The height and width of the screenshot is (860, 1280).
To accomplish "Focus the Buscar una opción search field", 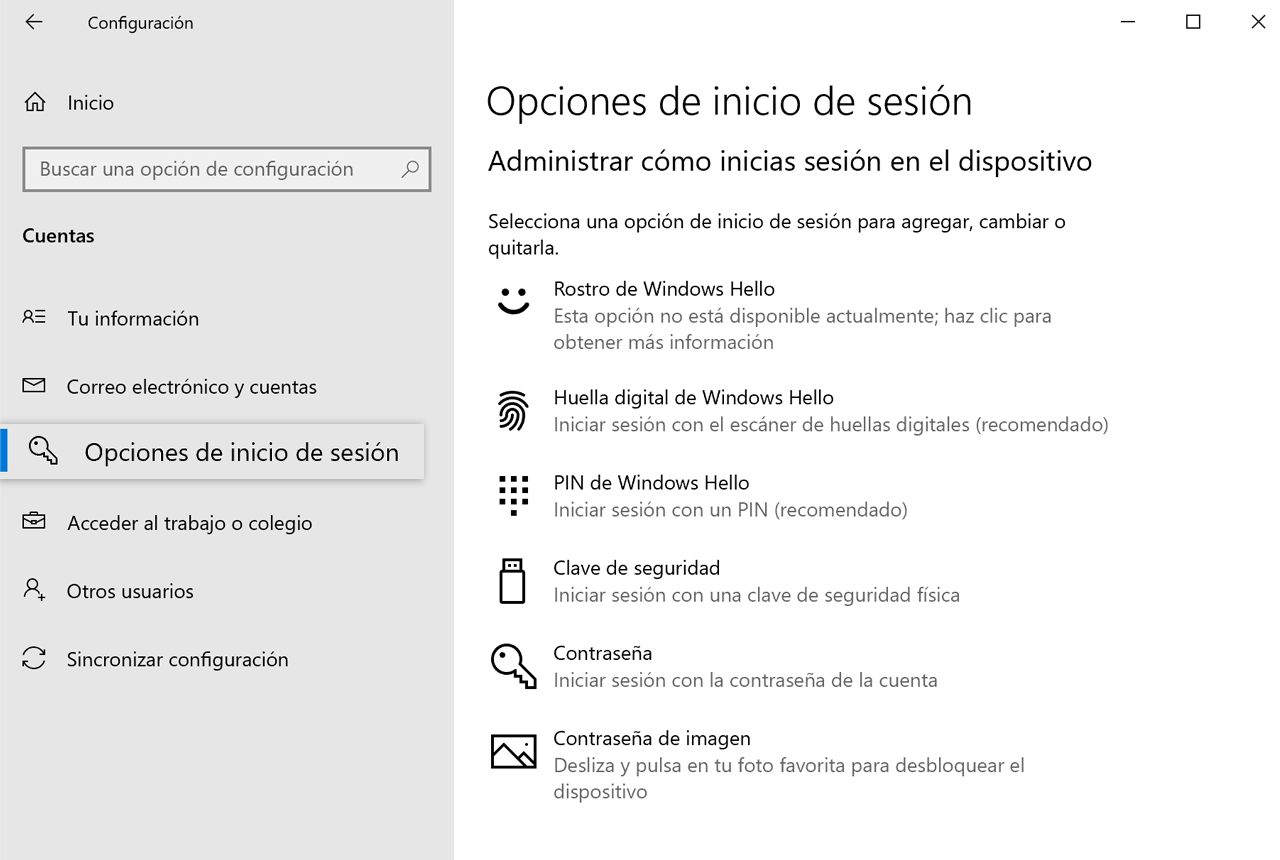I will coord(227,169).
